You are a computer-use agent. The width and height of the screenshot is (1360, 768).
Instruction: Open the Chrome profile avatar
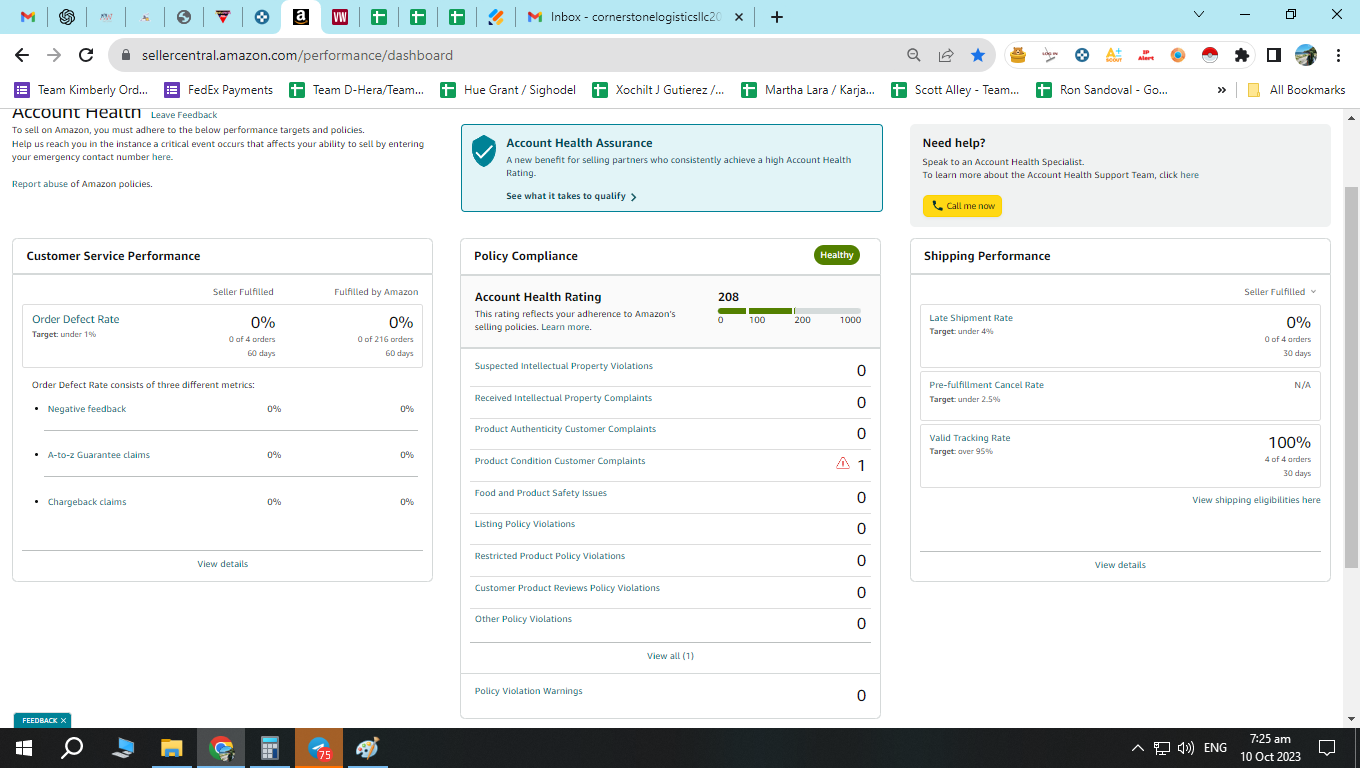pos(1305,55)
